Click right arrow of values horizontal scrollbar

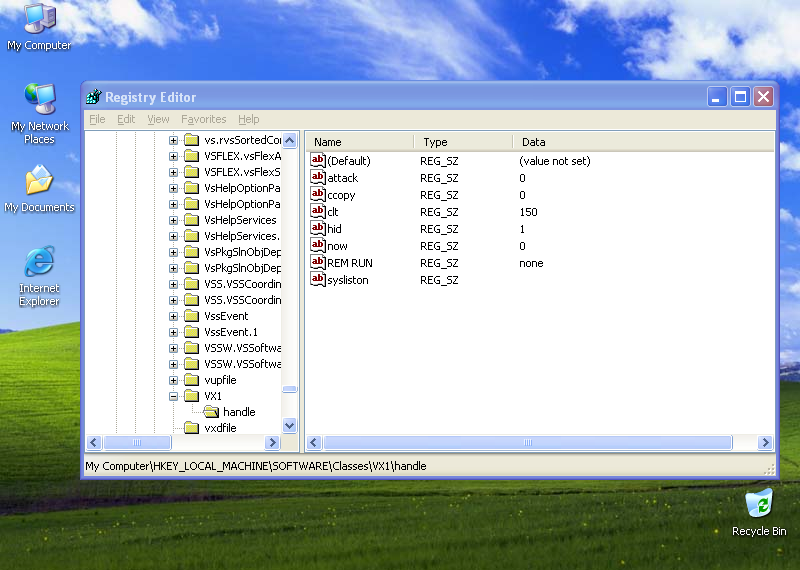(x=766, y=442)
